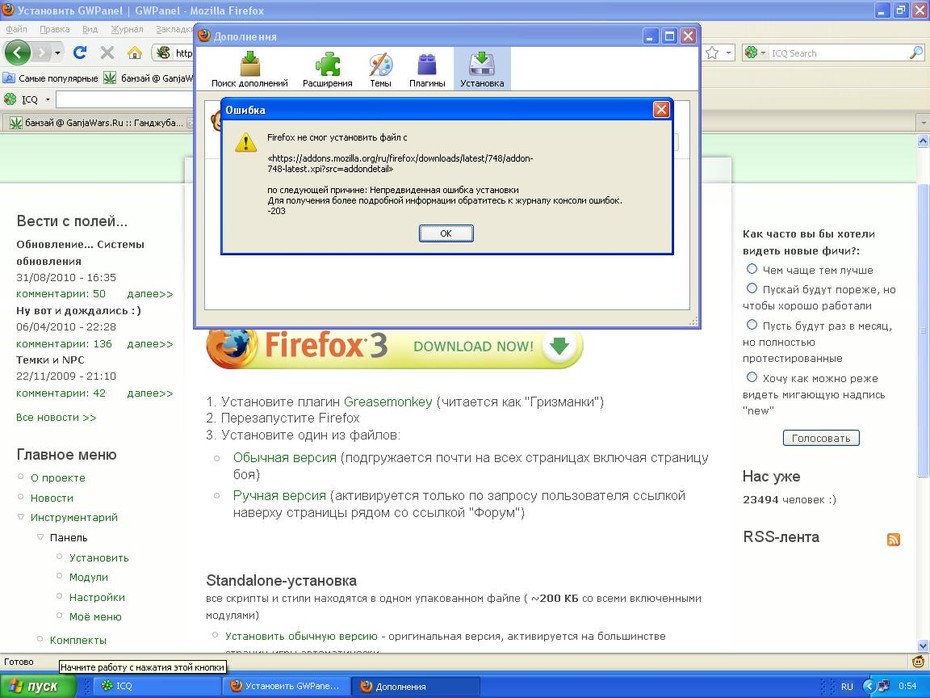Open the list all tabs dropdown

923,123
